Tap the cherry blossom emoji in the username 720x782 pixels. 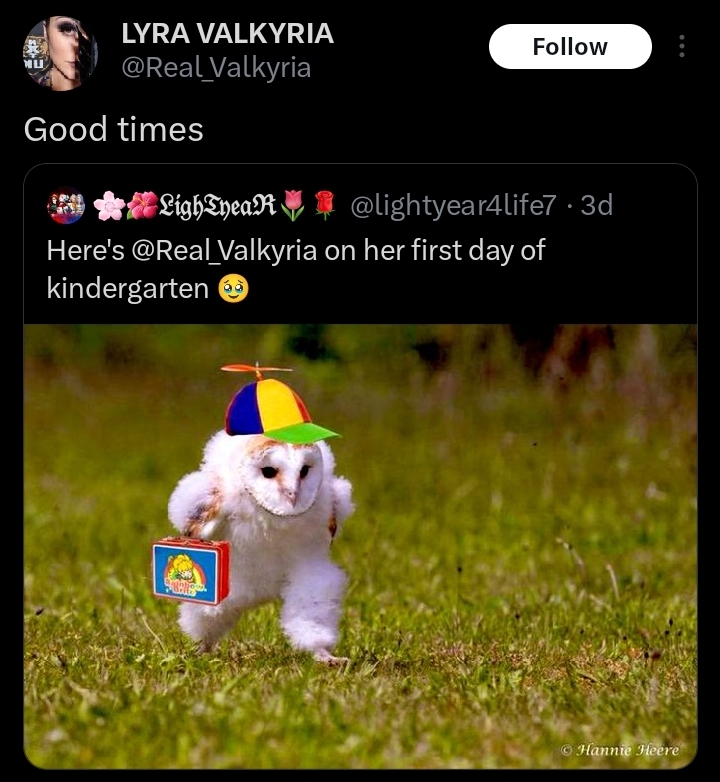point(109,205)
